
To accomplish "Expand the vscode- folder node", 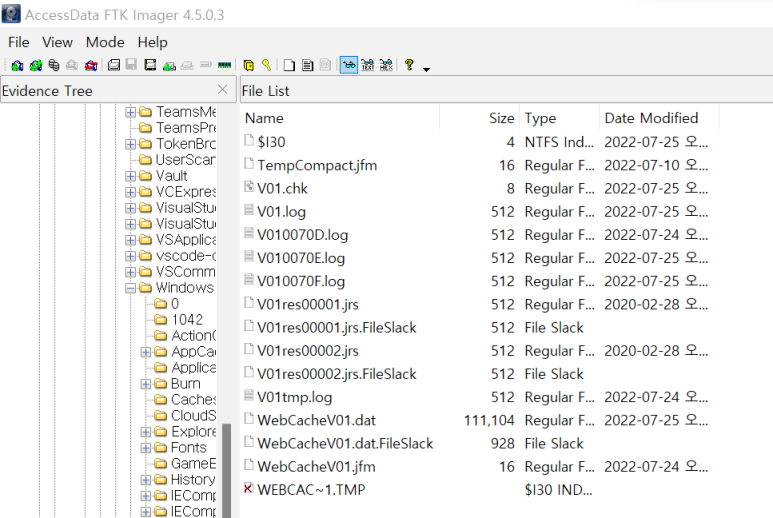I will tap(130, 256).
